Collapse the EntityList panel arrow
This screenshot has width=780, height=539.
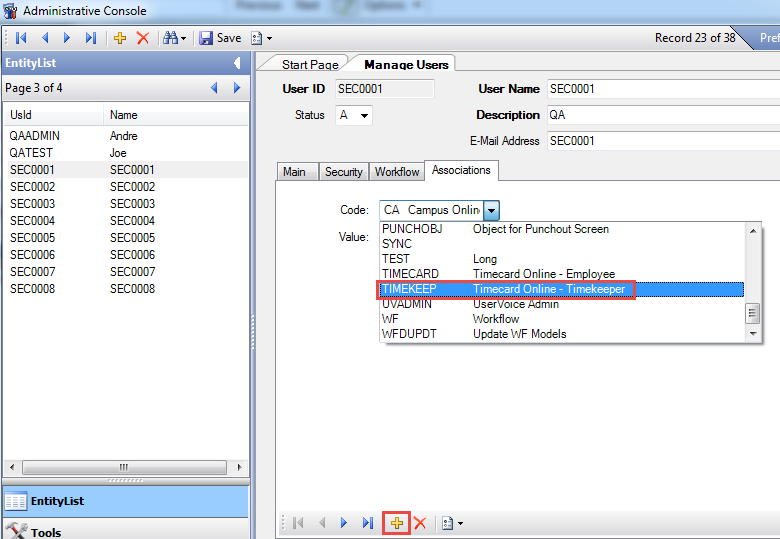[237, 63]
